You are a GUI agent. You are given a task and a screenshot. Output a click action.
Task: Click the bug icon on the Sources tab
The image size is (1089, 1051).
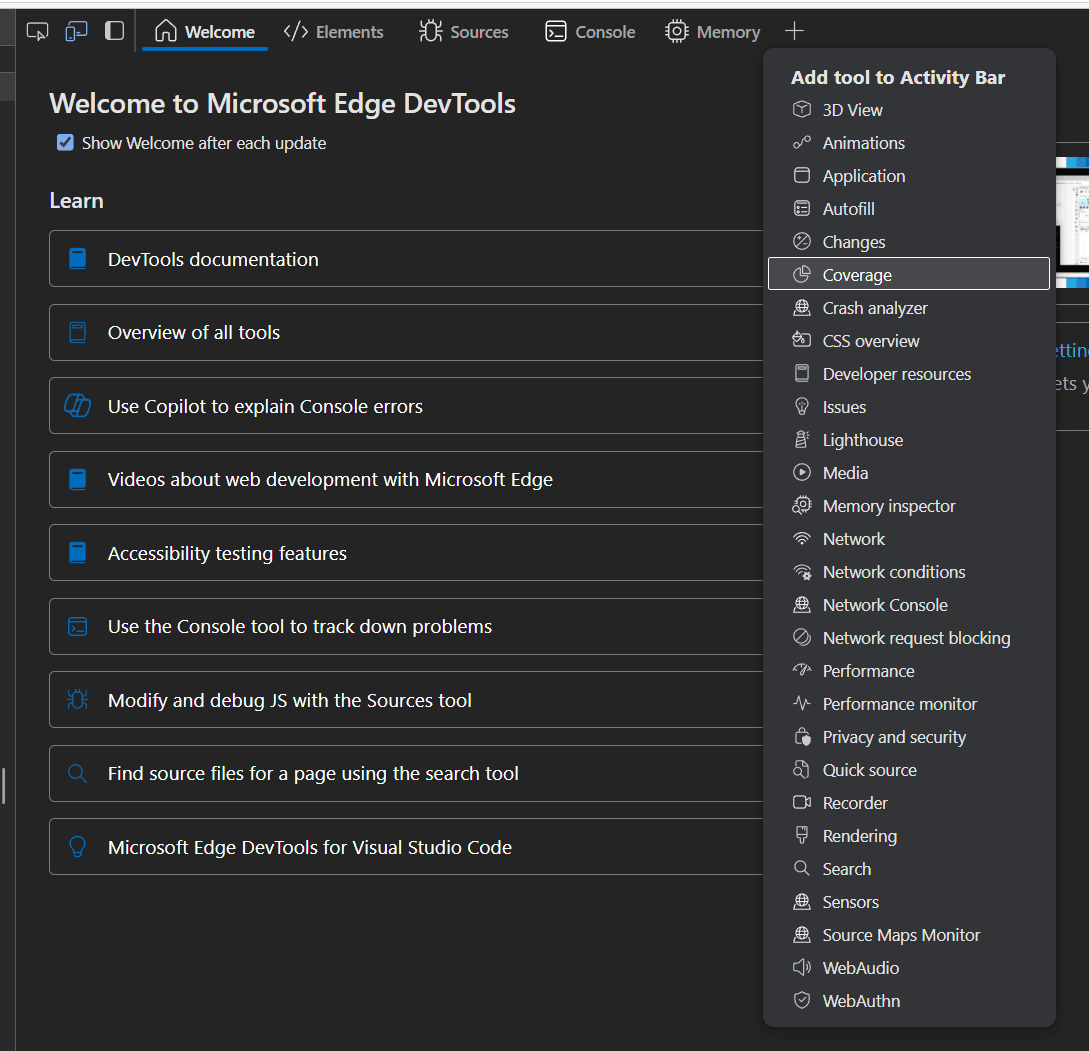click(430, 31)
